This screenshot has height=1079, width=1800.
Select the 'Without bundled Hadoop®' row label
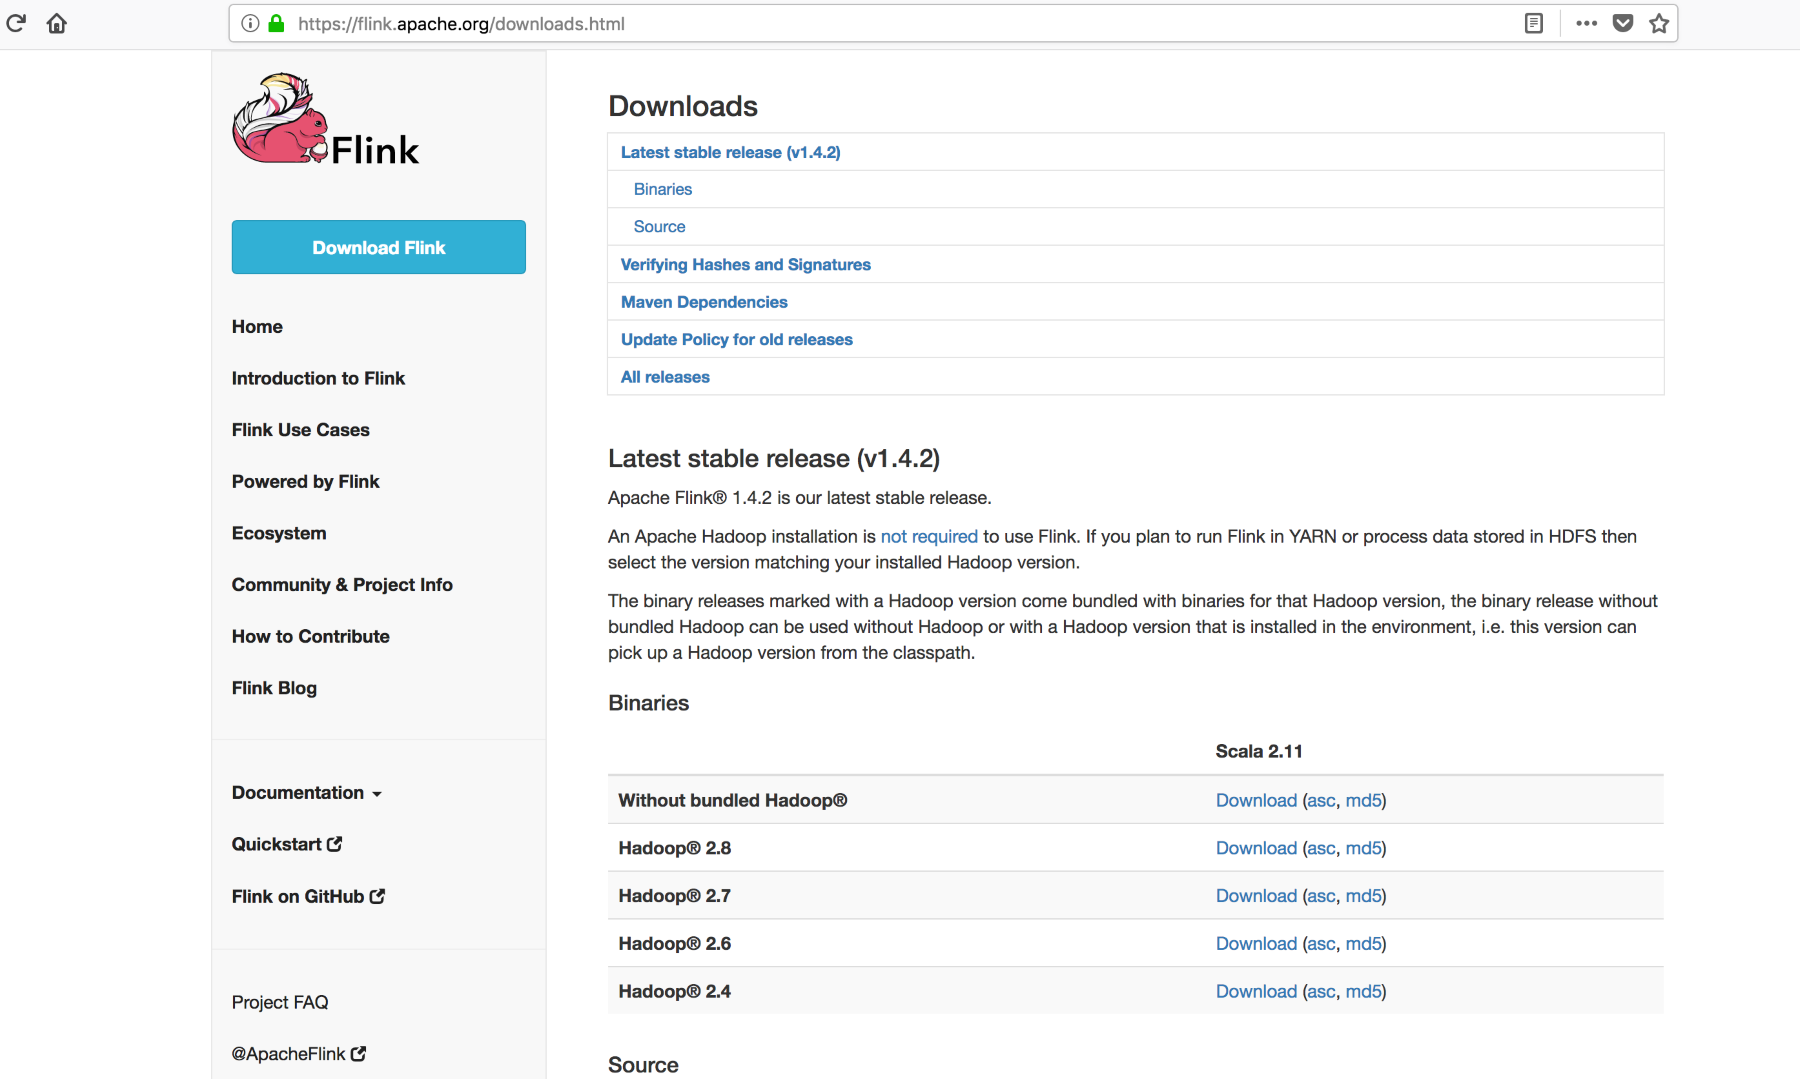[733, 800]
